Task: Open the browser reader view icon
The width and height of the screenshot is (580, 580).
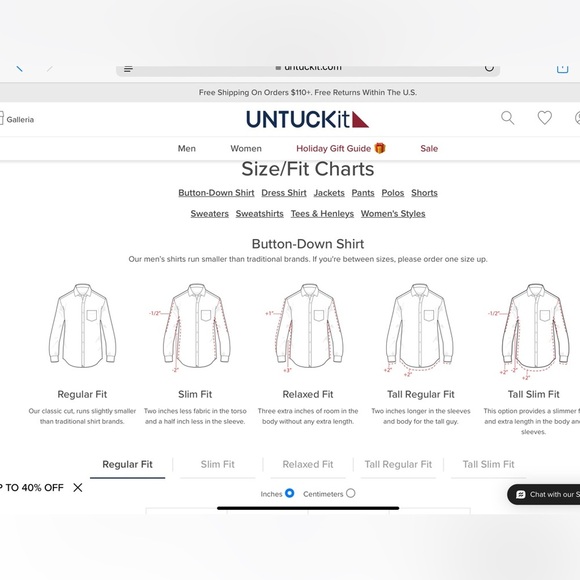Action: (128, 69)
